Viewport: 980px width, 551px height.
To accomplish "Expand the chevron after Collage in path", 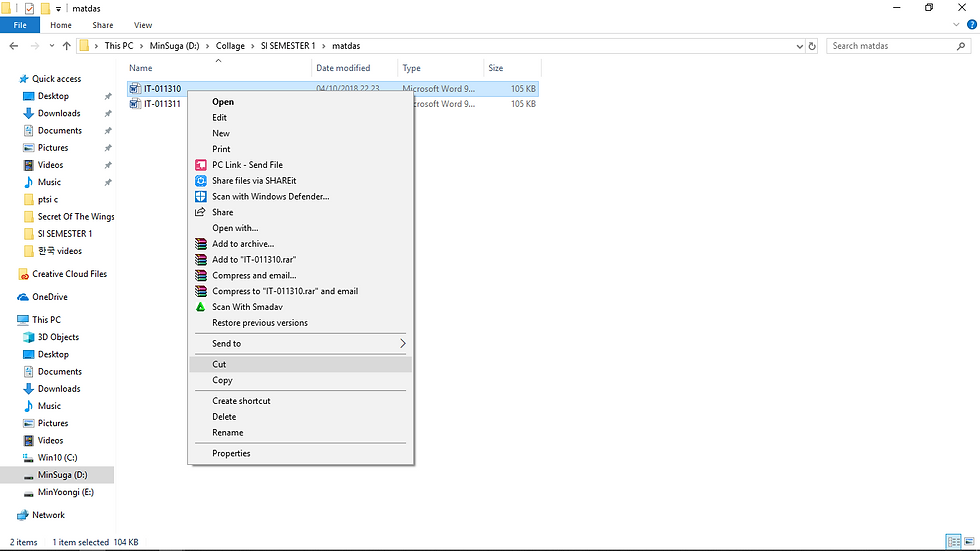I will point(252,46).
